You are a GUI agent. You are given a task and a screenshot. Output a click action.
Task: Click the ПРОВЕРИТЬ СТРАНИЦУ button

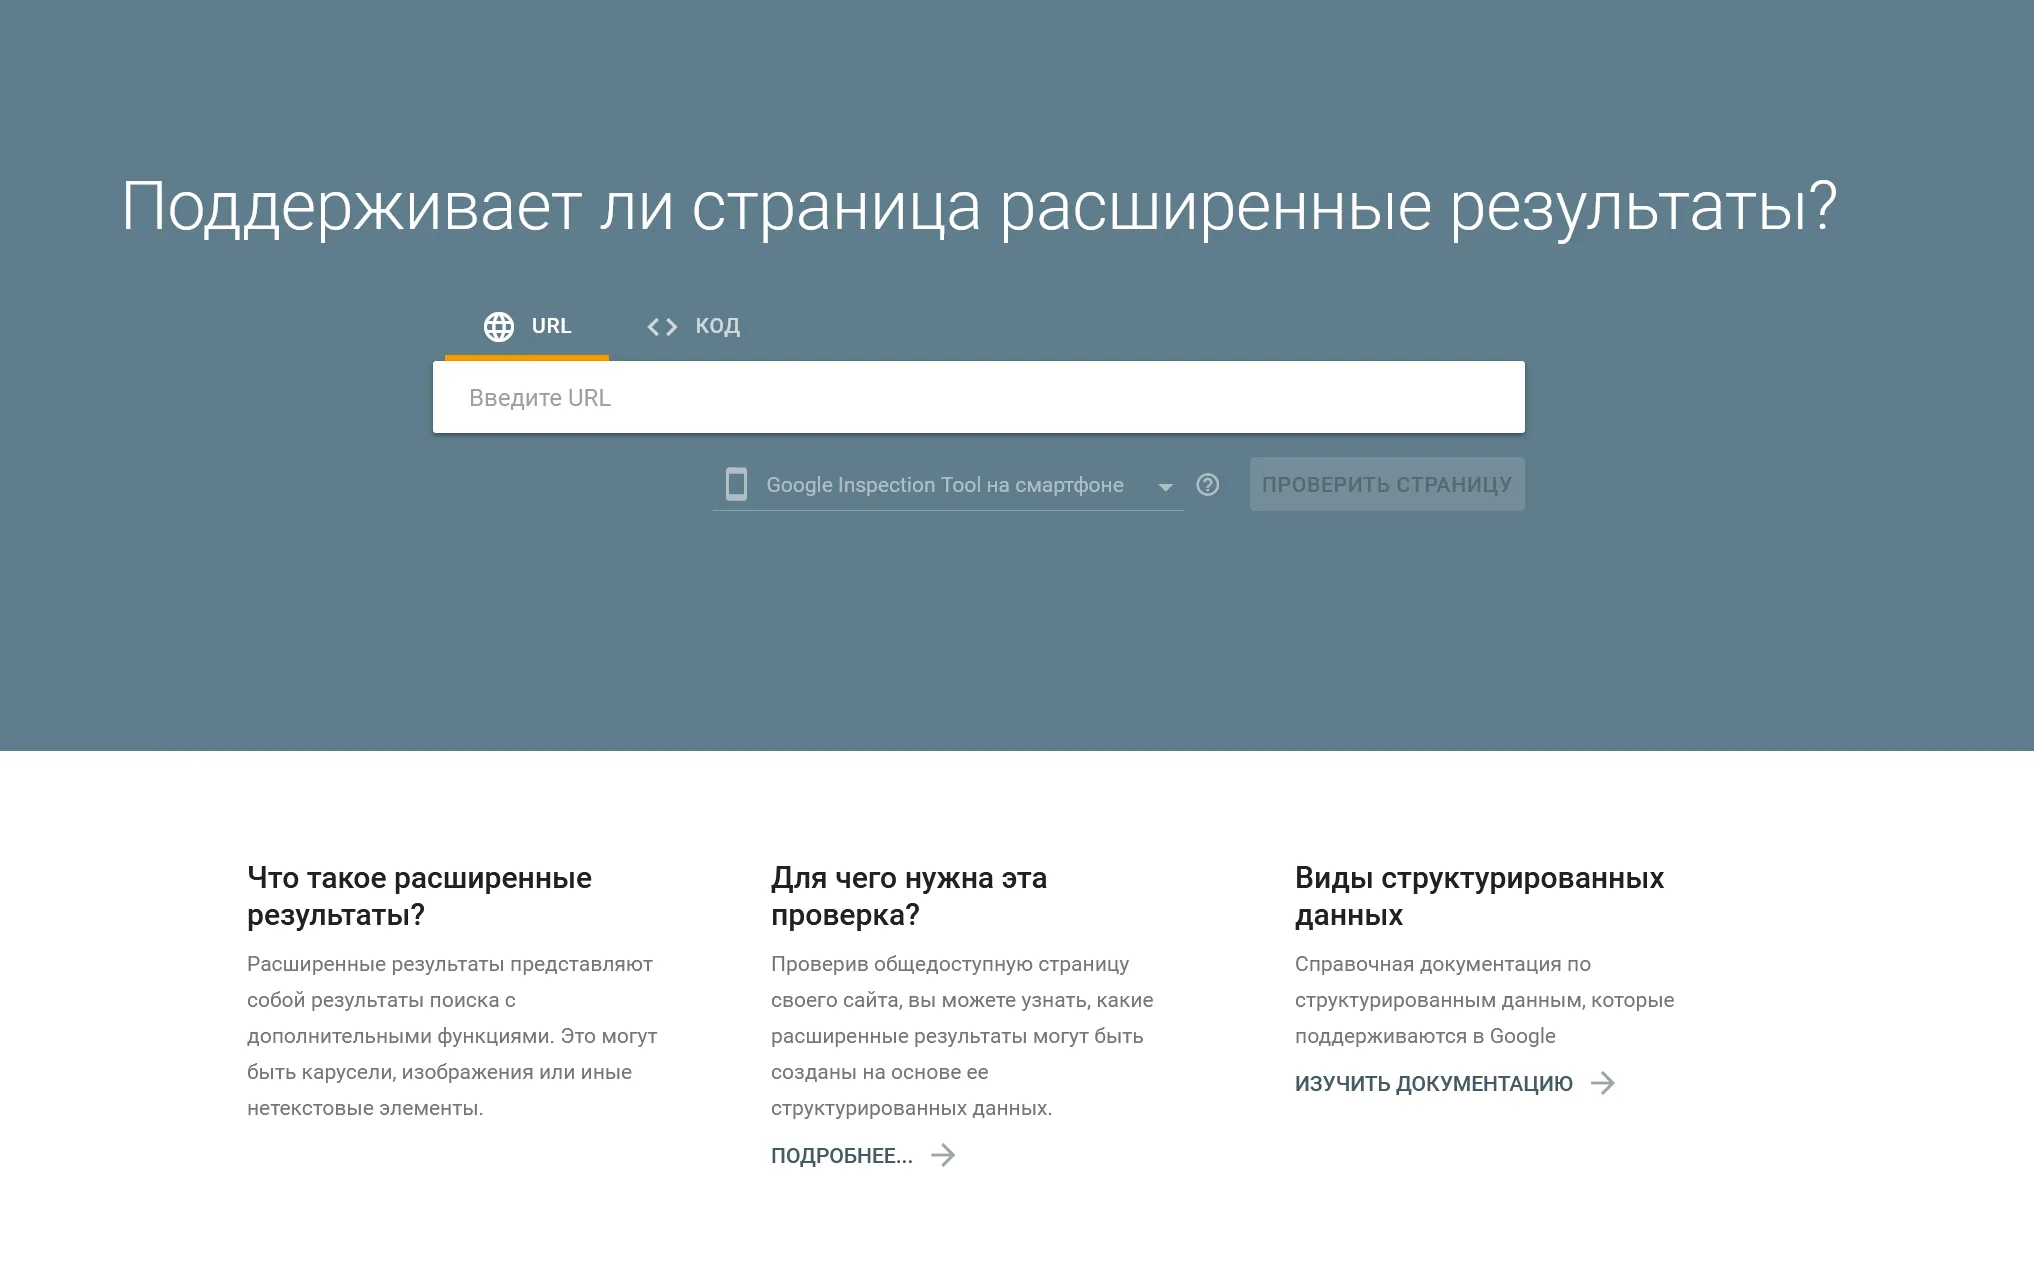tap(1387, 484)
